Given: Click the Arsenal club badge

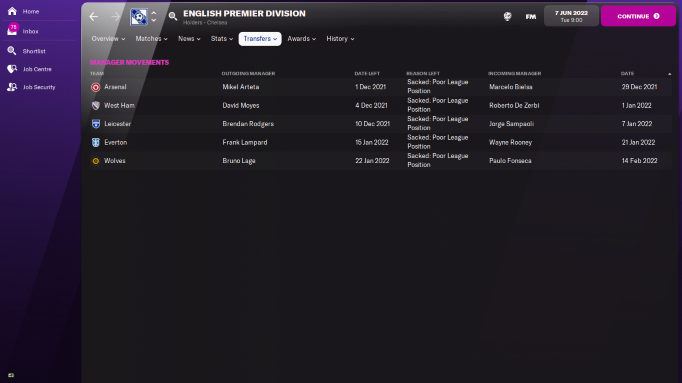Looking at the screenshot, I should tap(96, 87).
